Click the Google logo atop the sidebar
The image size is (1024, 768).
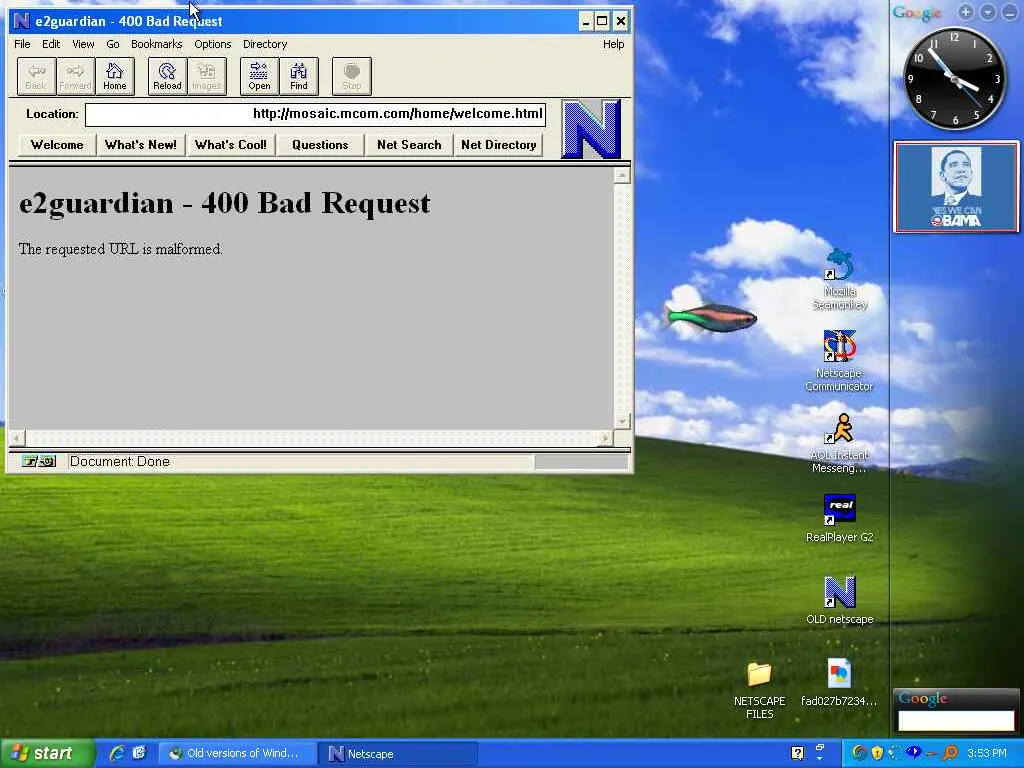917,12
